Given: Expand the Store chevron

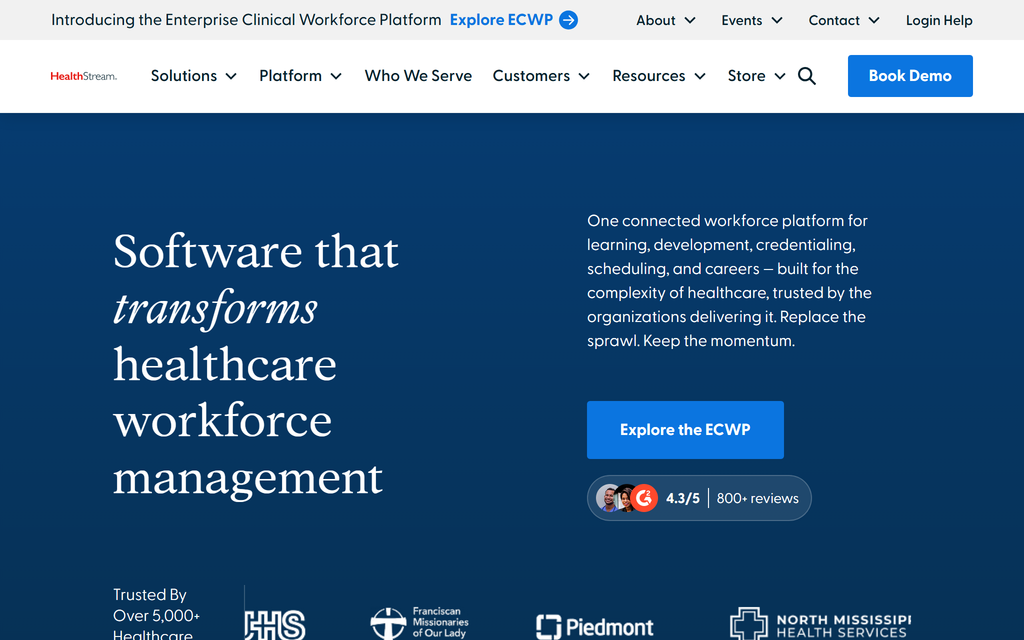Looking at the screenshot, I should click(x=780, y=76).
